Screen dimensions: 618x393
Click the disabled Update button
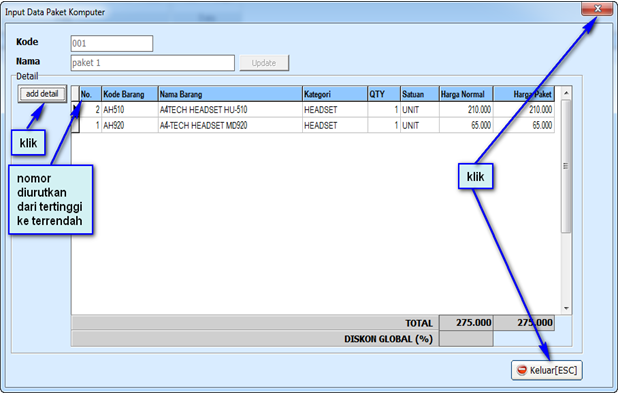tap(264, 63)
